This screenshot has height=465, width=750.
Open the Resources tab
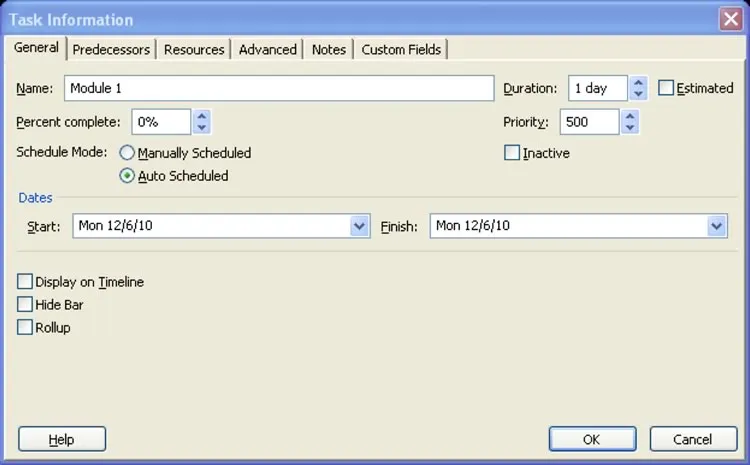(194, 49)
